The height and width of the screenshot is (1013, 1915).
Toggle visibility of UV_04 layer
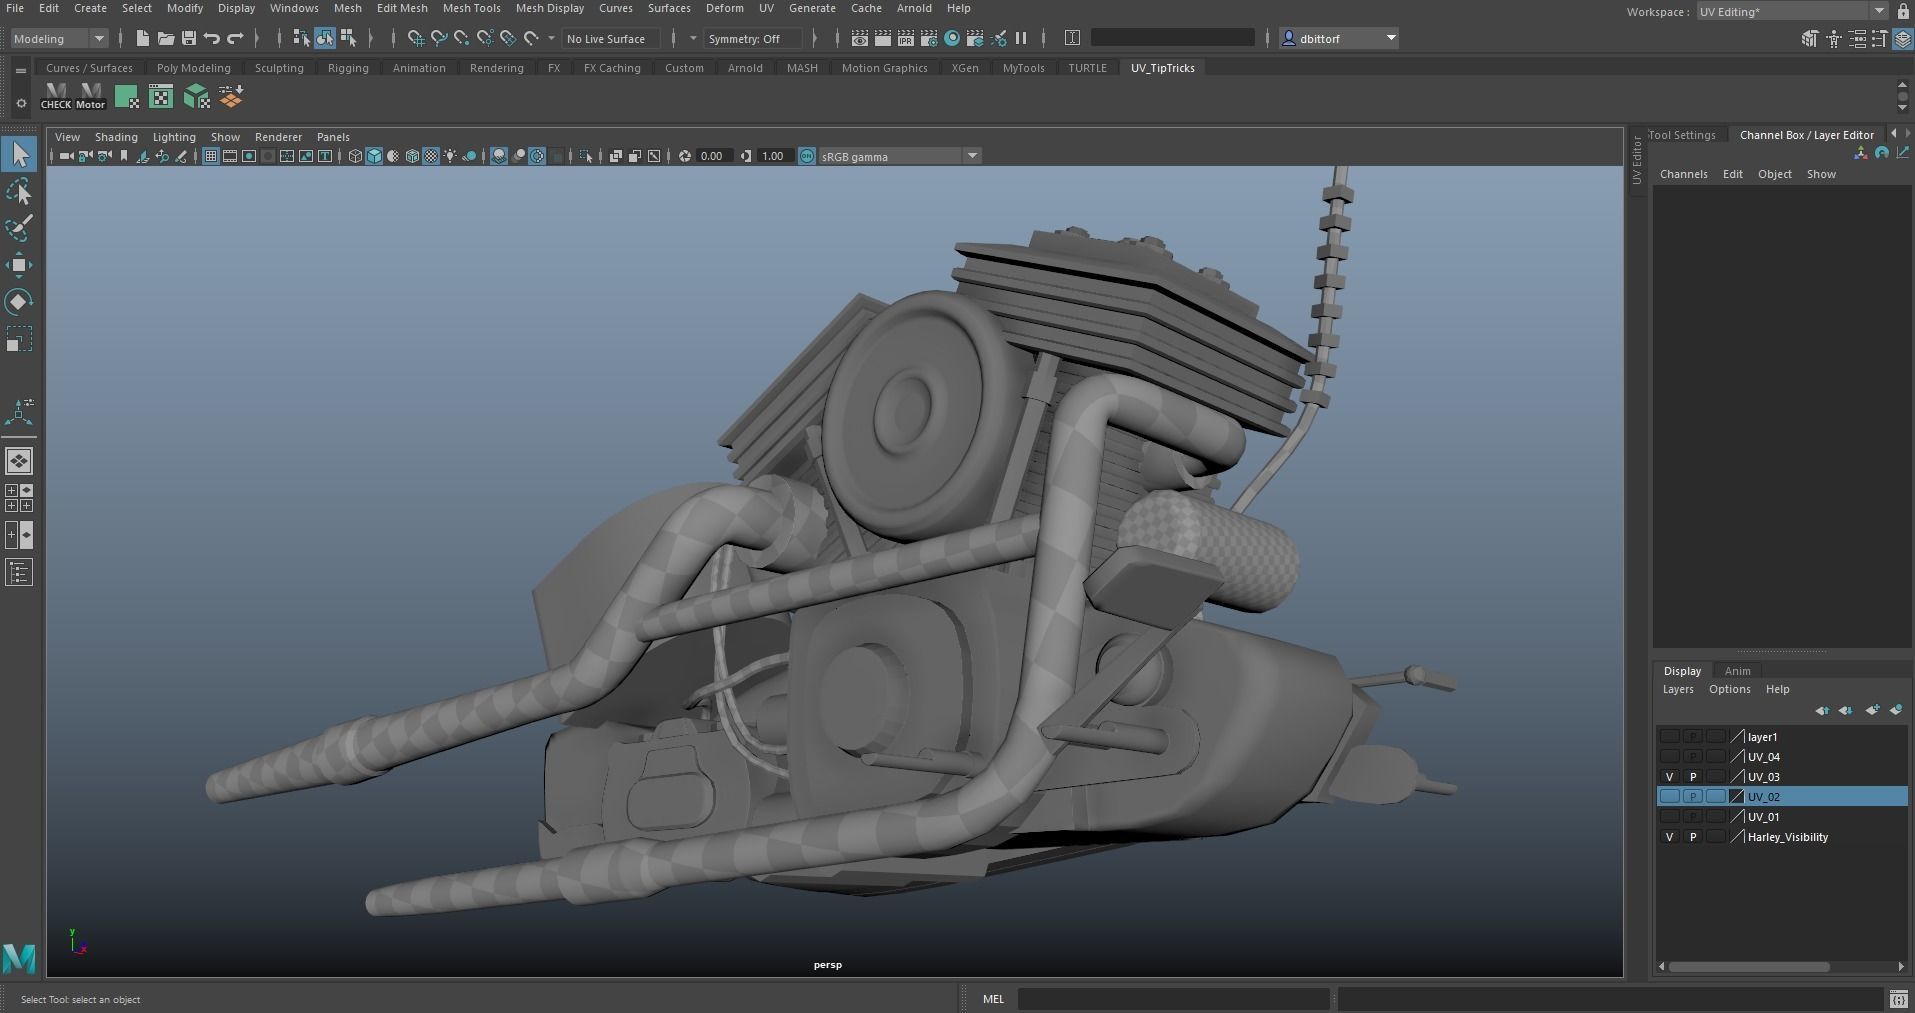pos(1669,757)
